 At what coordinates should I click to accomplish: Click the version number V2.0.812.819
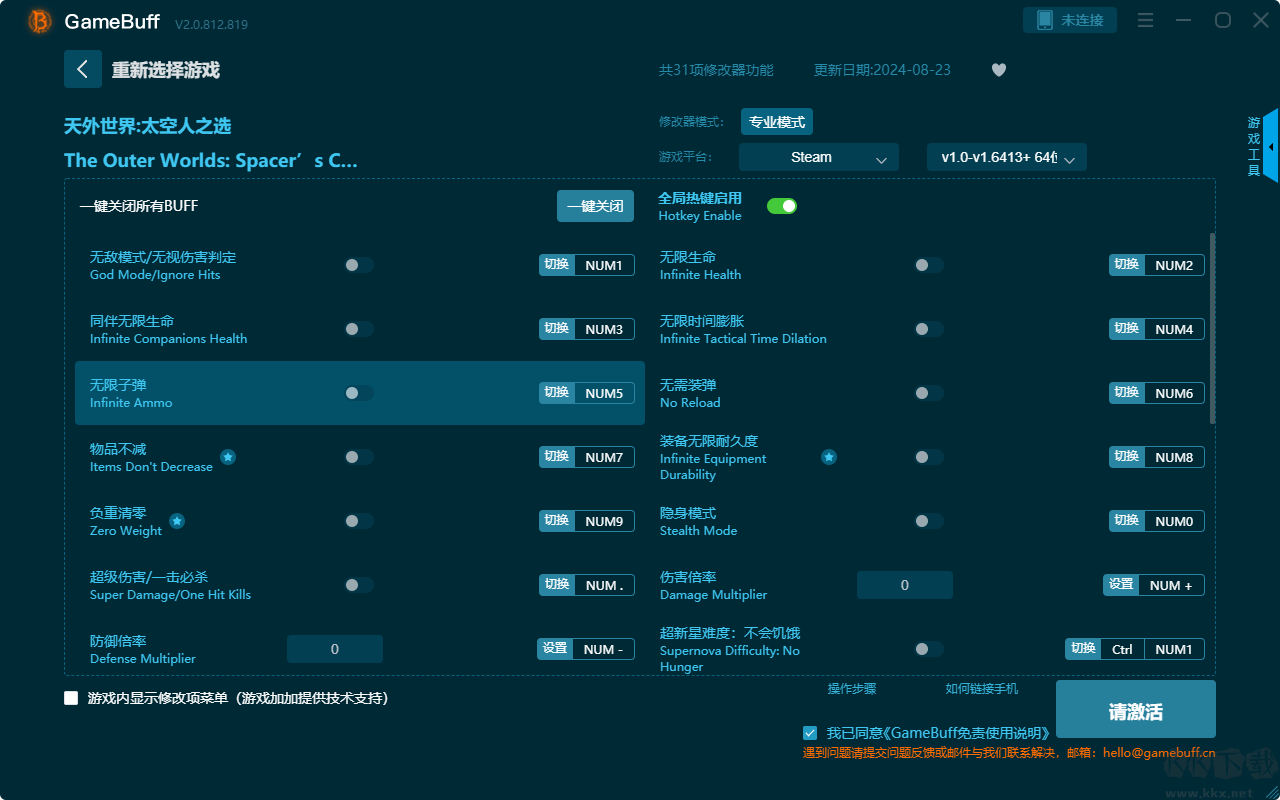point(211,23)
